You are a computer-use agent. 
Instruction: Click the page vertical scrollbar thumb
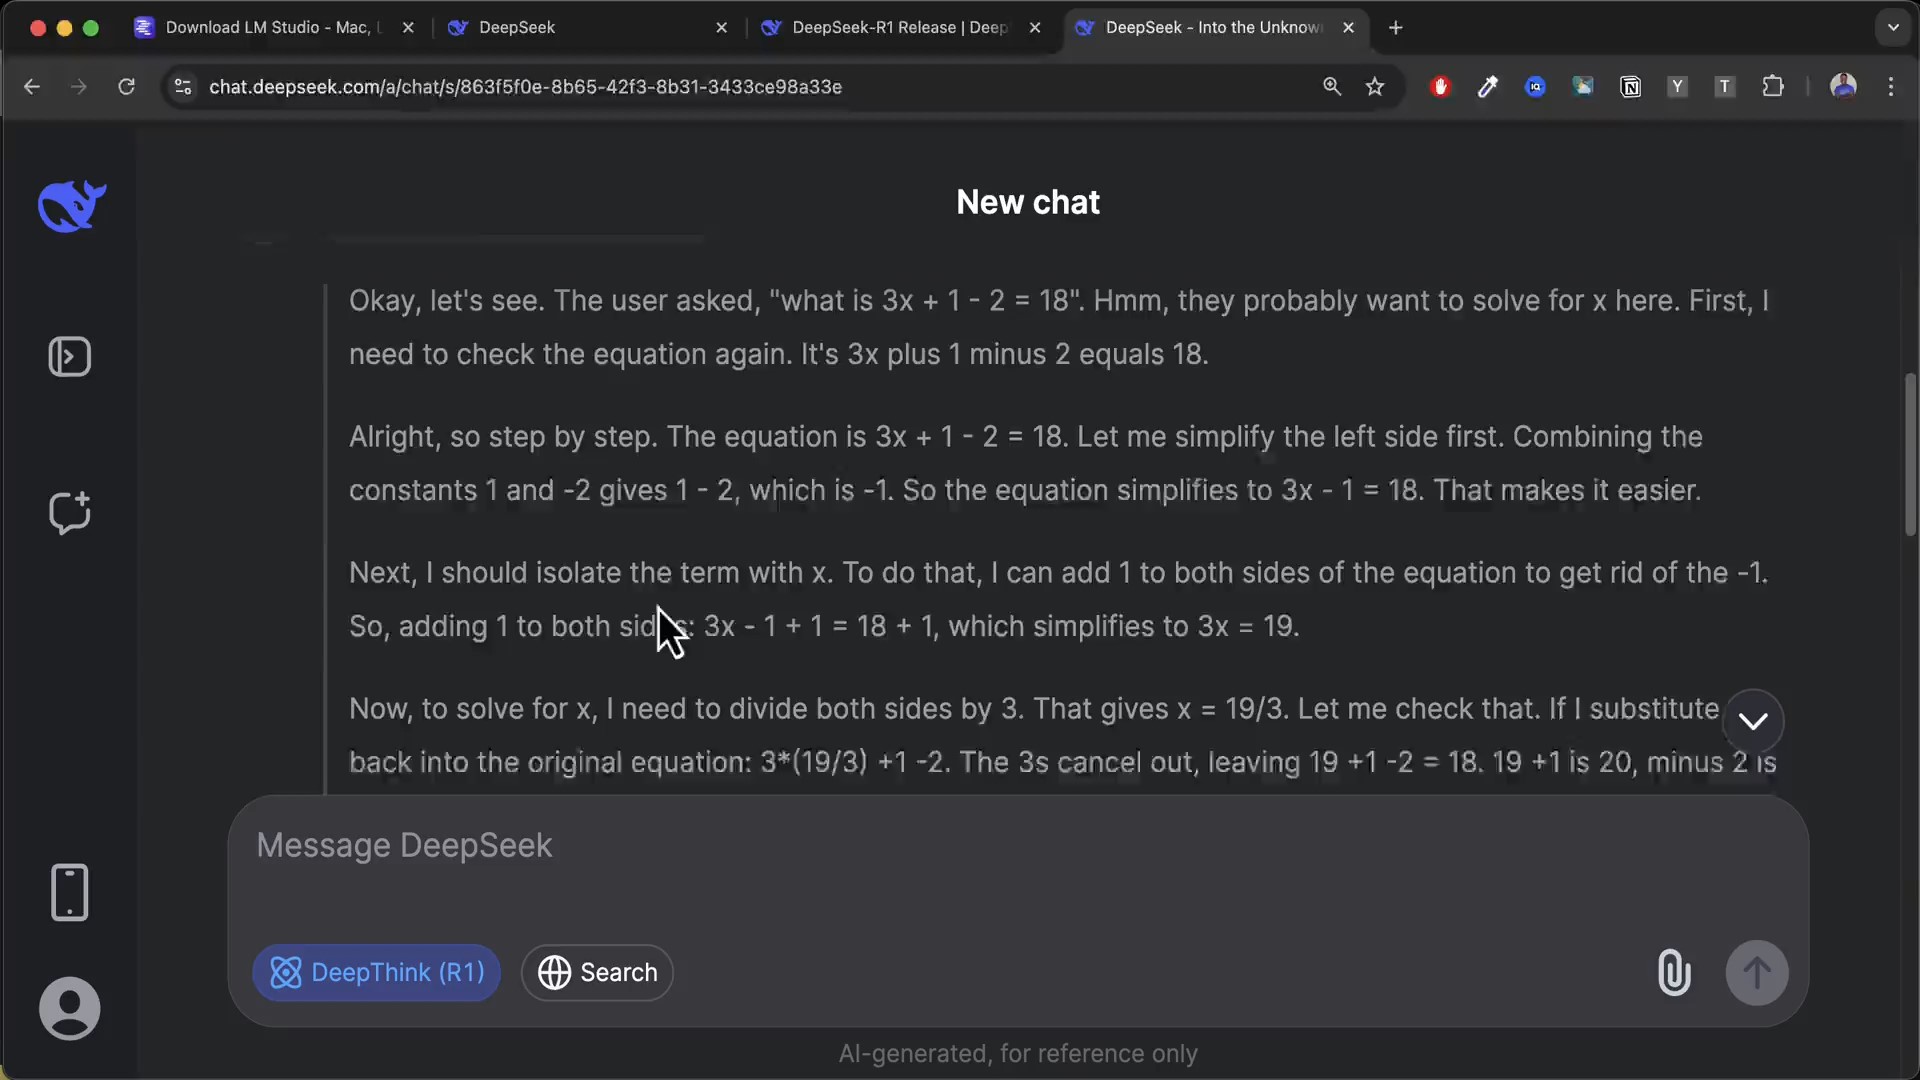[1910, 455]
